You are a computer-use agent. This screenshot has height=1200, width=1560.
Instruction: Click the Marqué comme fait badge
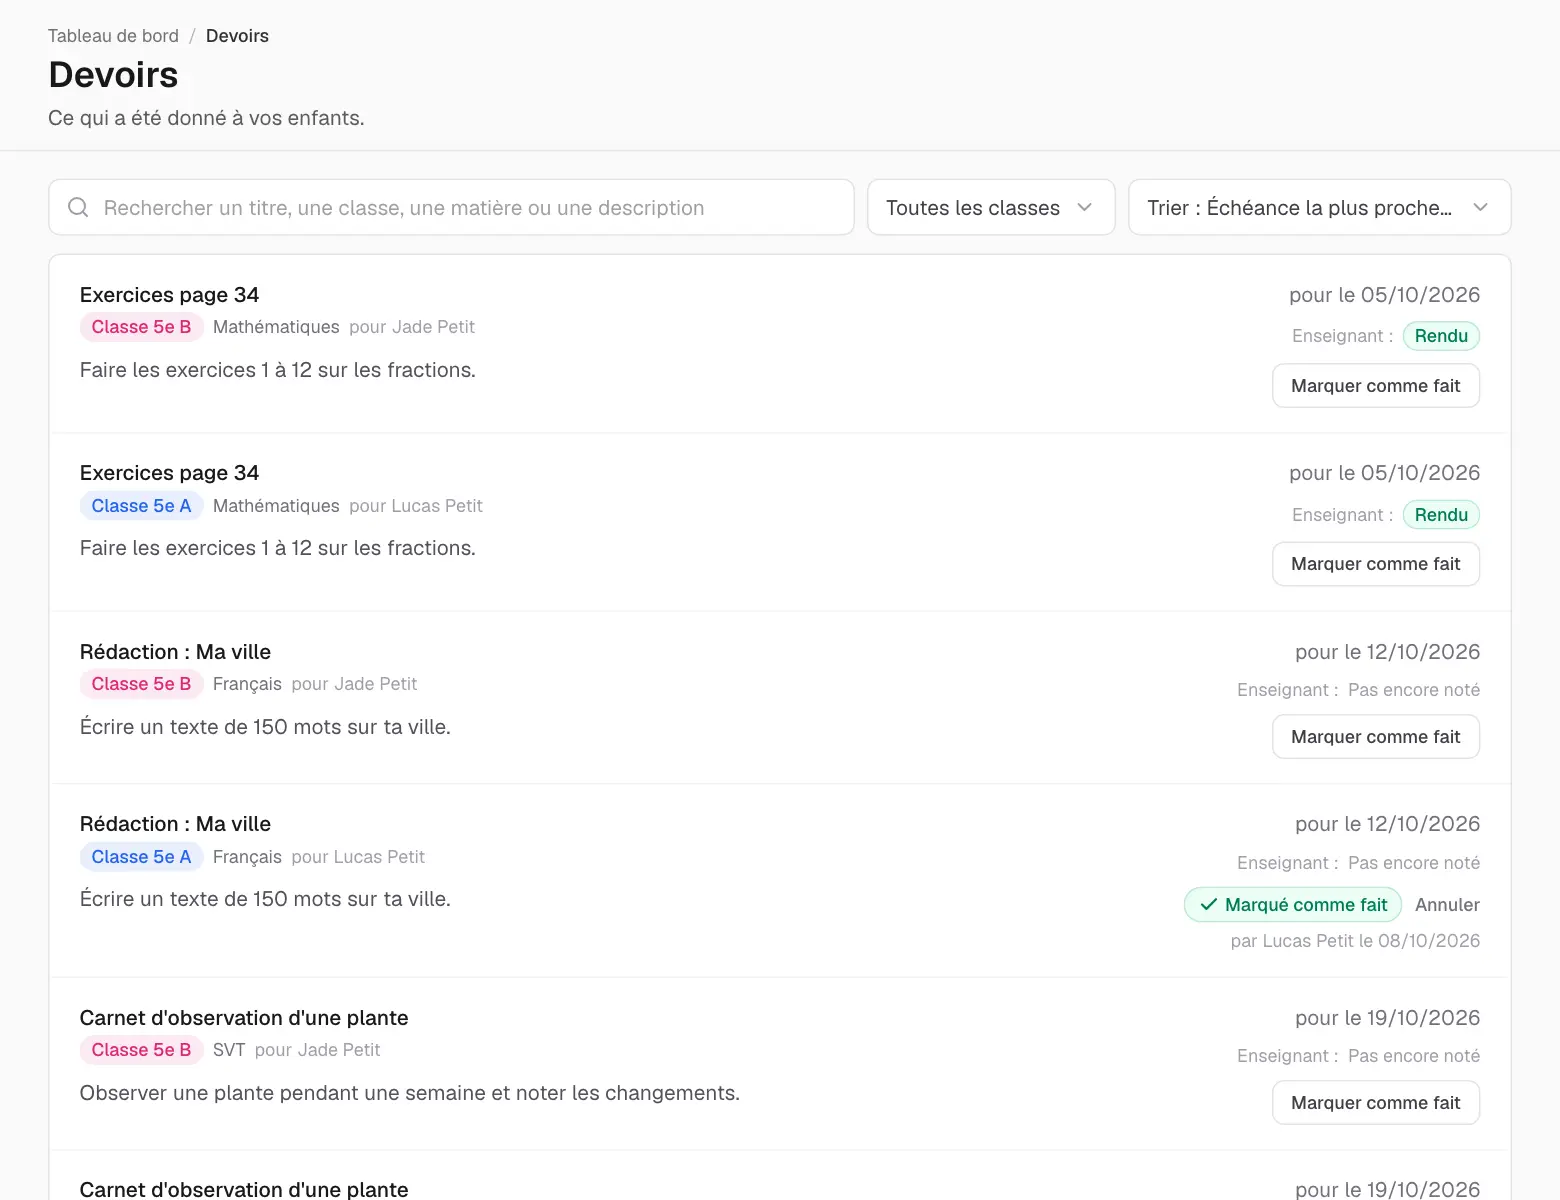[1293, 905]
